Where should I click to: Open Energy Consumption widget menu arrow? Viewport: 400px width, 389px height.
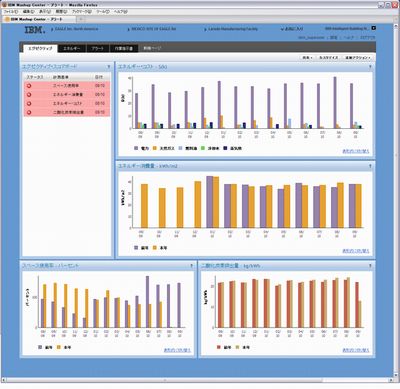(x=370, y=166)
